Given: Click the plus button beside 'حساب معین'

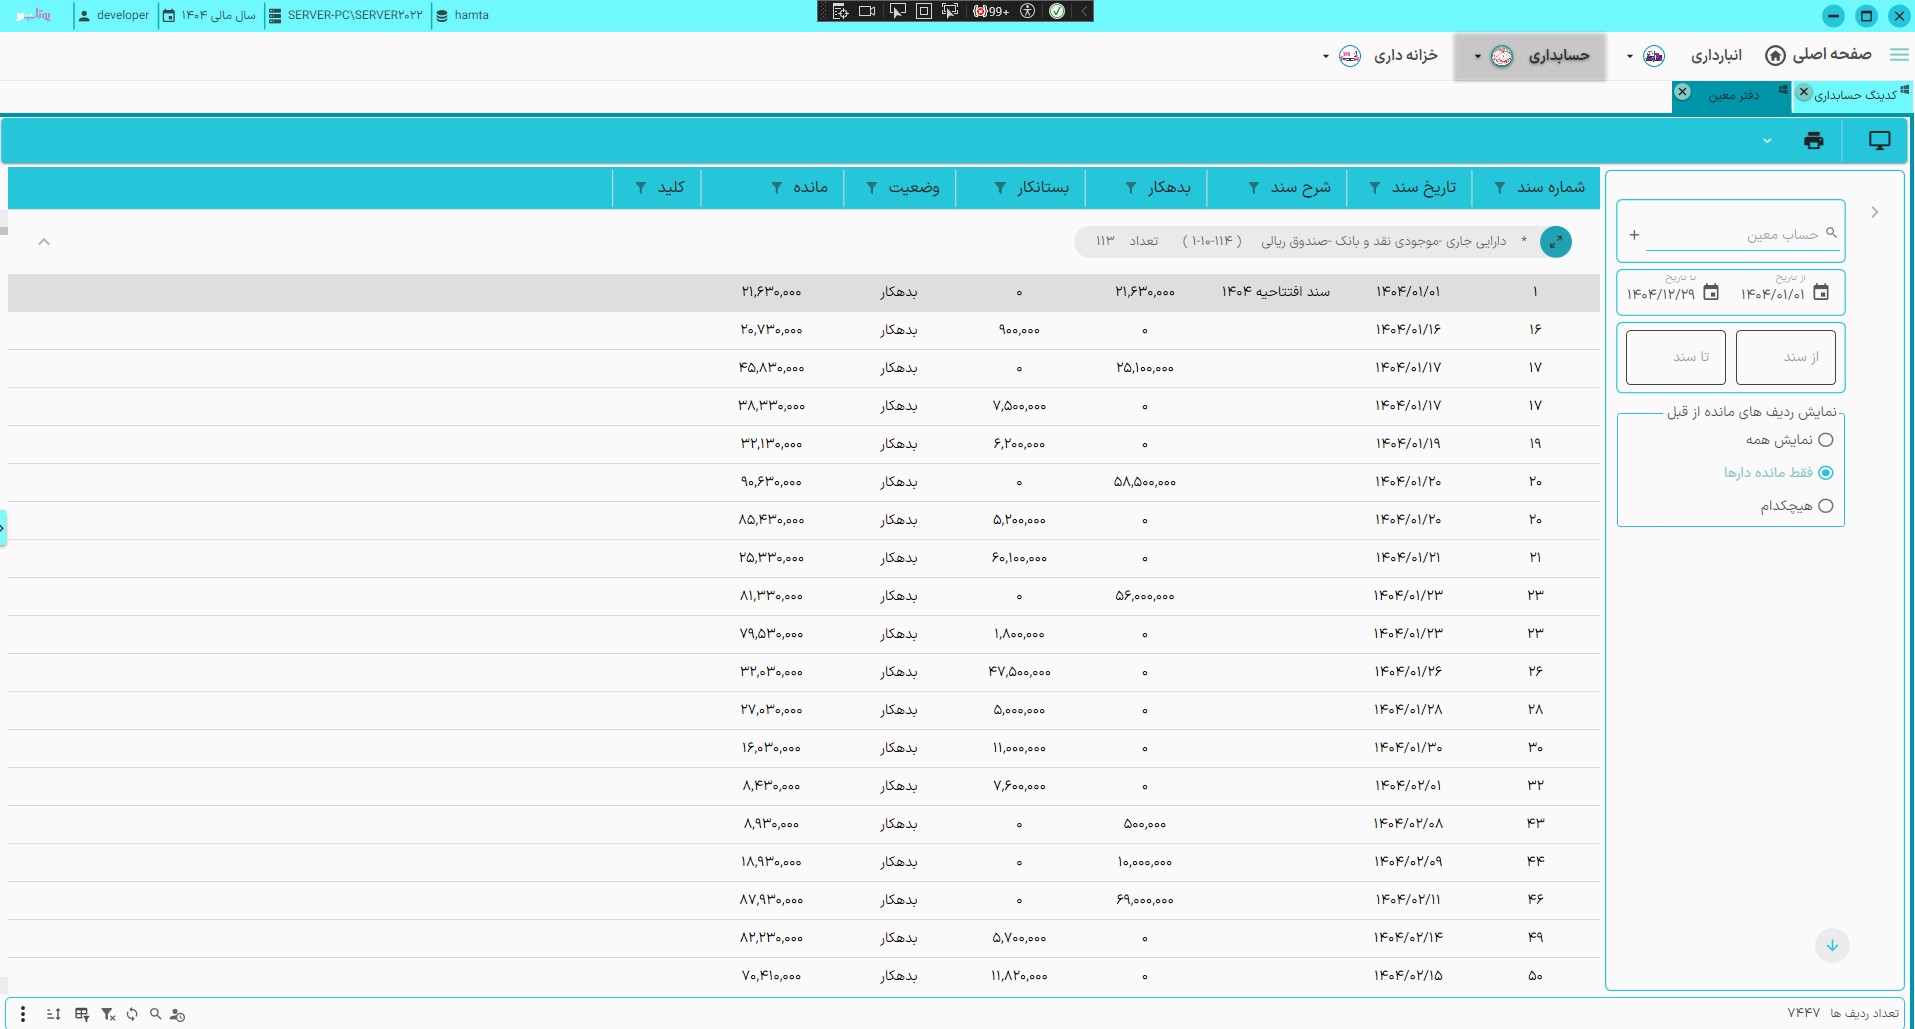Looking at the screenshot, I should [1634, 235].
